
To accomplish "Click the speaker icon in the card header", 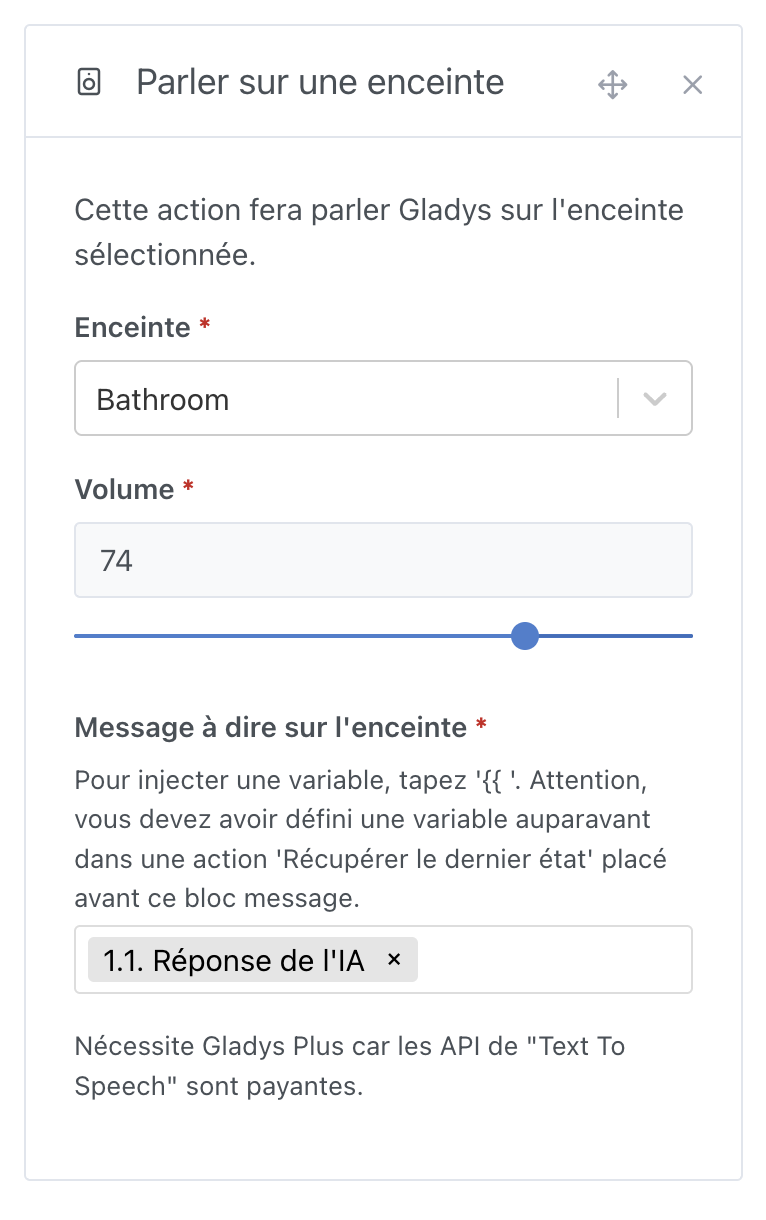I will pyautogui.click(x=89, y=82).
